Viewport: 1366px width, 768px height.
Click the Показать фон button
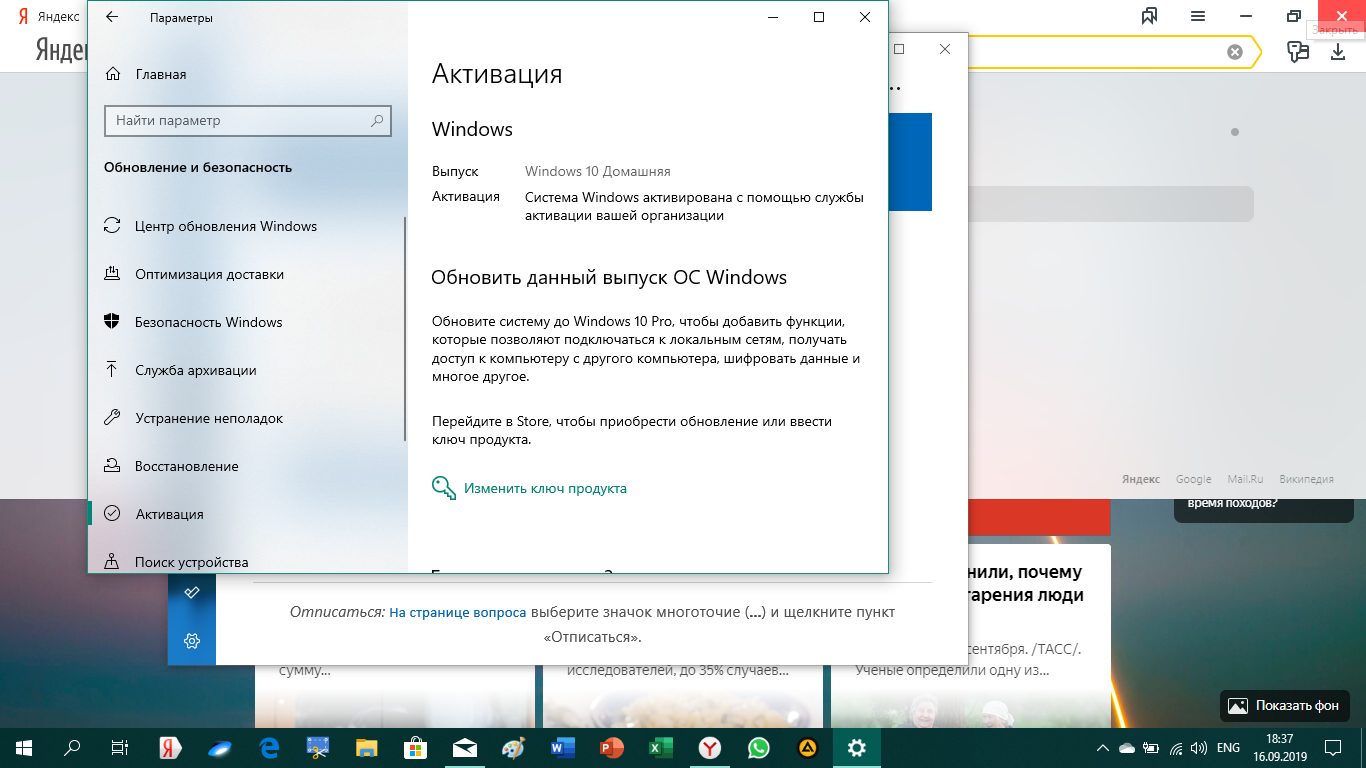pos(1284,705)
